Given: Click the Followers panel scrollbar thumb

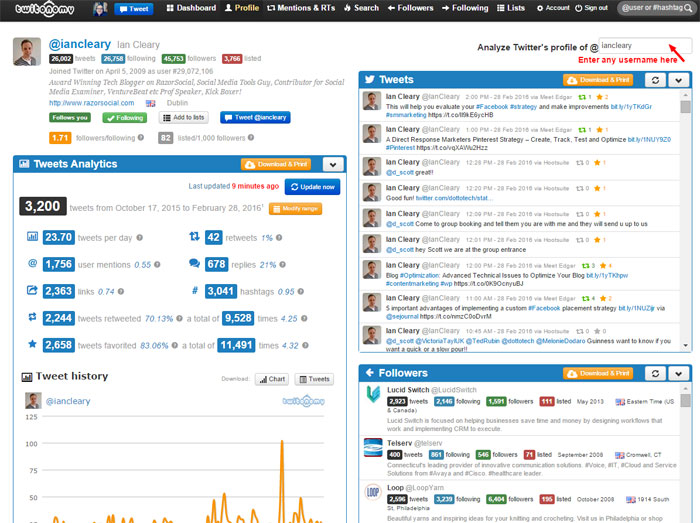Looking at the screenshot, I should pos(685,400).
